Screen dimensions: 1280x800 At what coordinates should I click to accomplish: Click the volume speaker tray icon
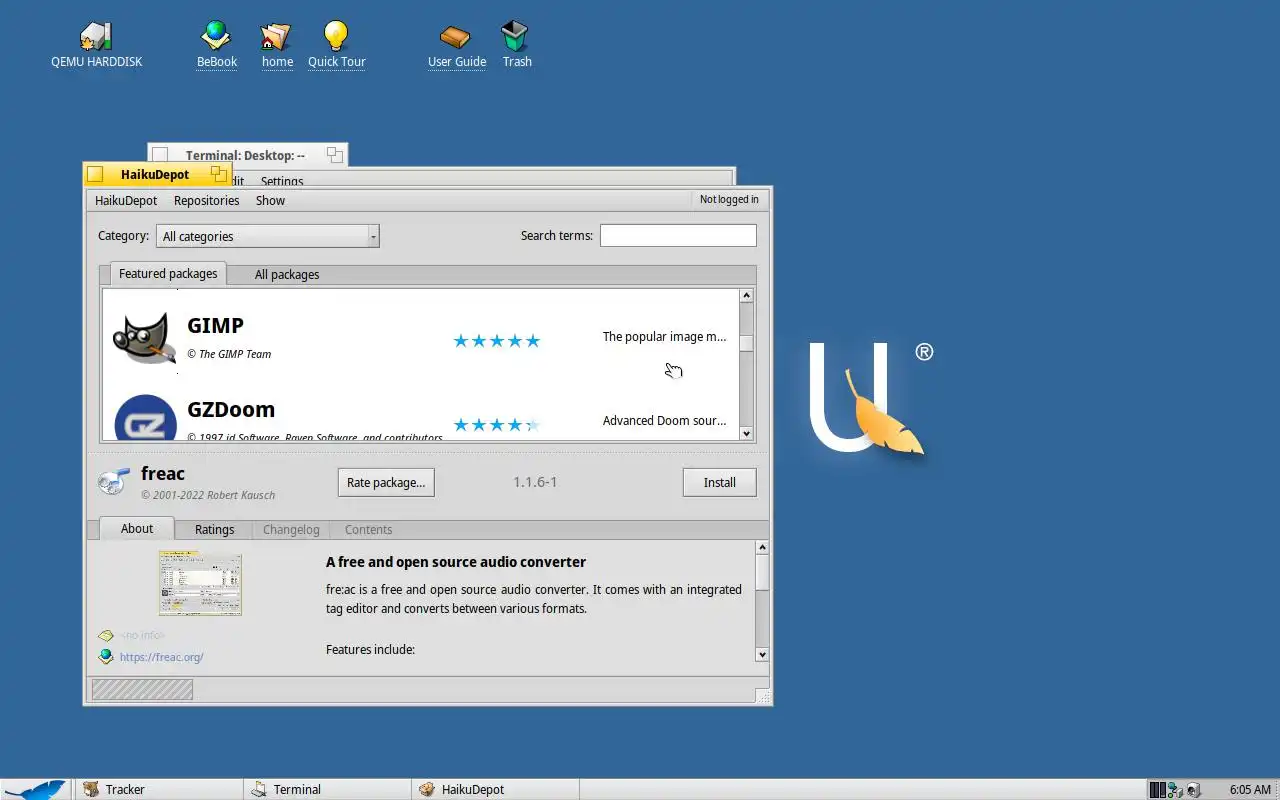[1193, 790]
